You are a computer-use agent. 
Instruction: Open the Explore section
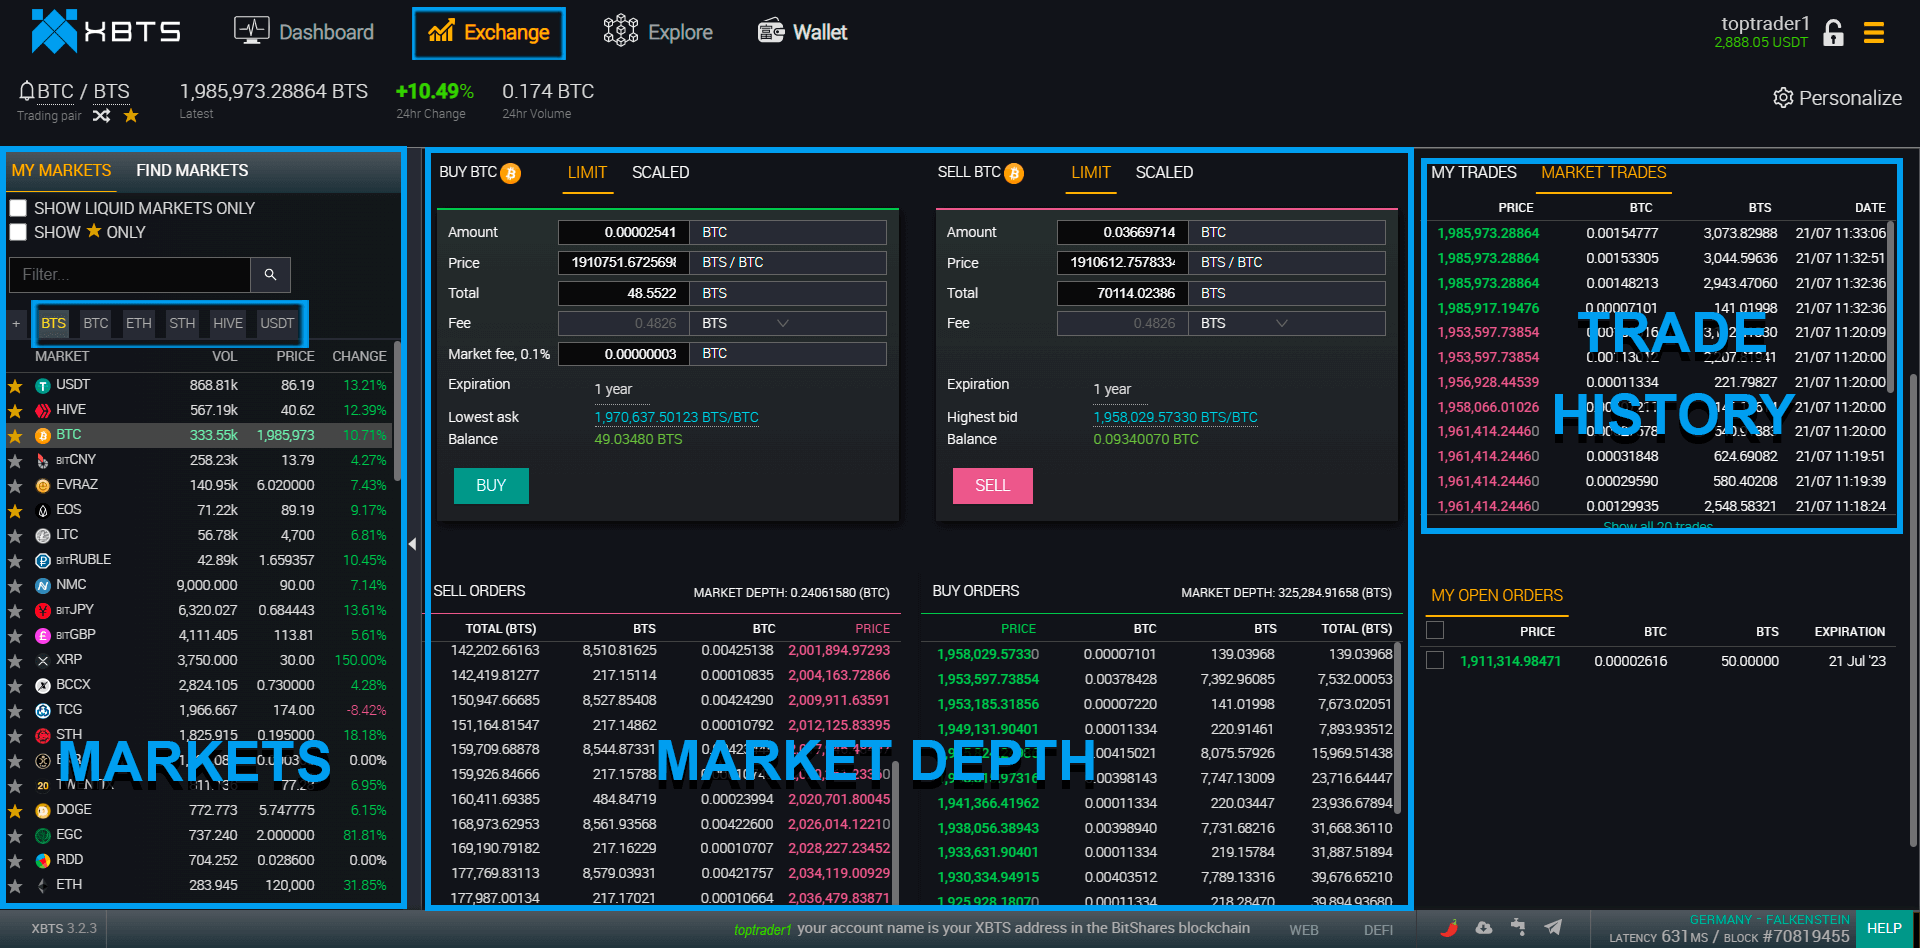pyautogui.click(x=657, y=32)
